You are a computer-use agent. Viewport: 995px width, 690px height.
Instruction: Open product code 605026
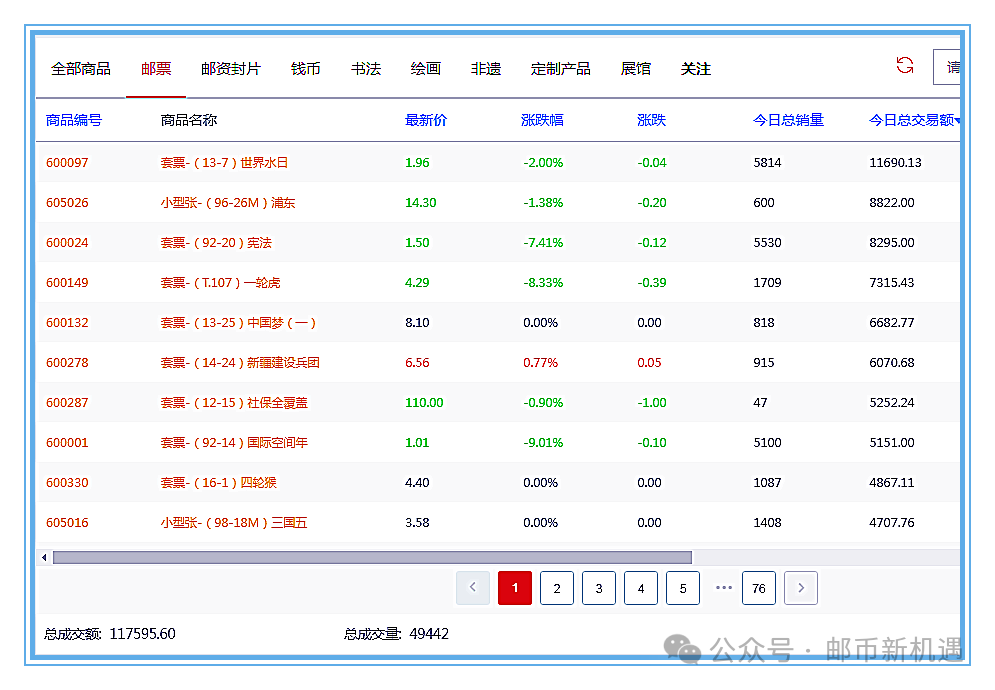[x=67, y=202]
